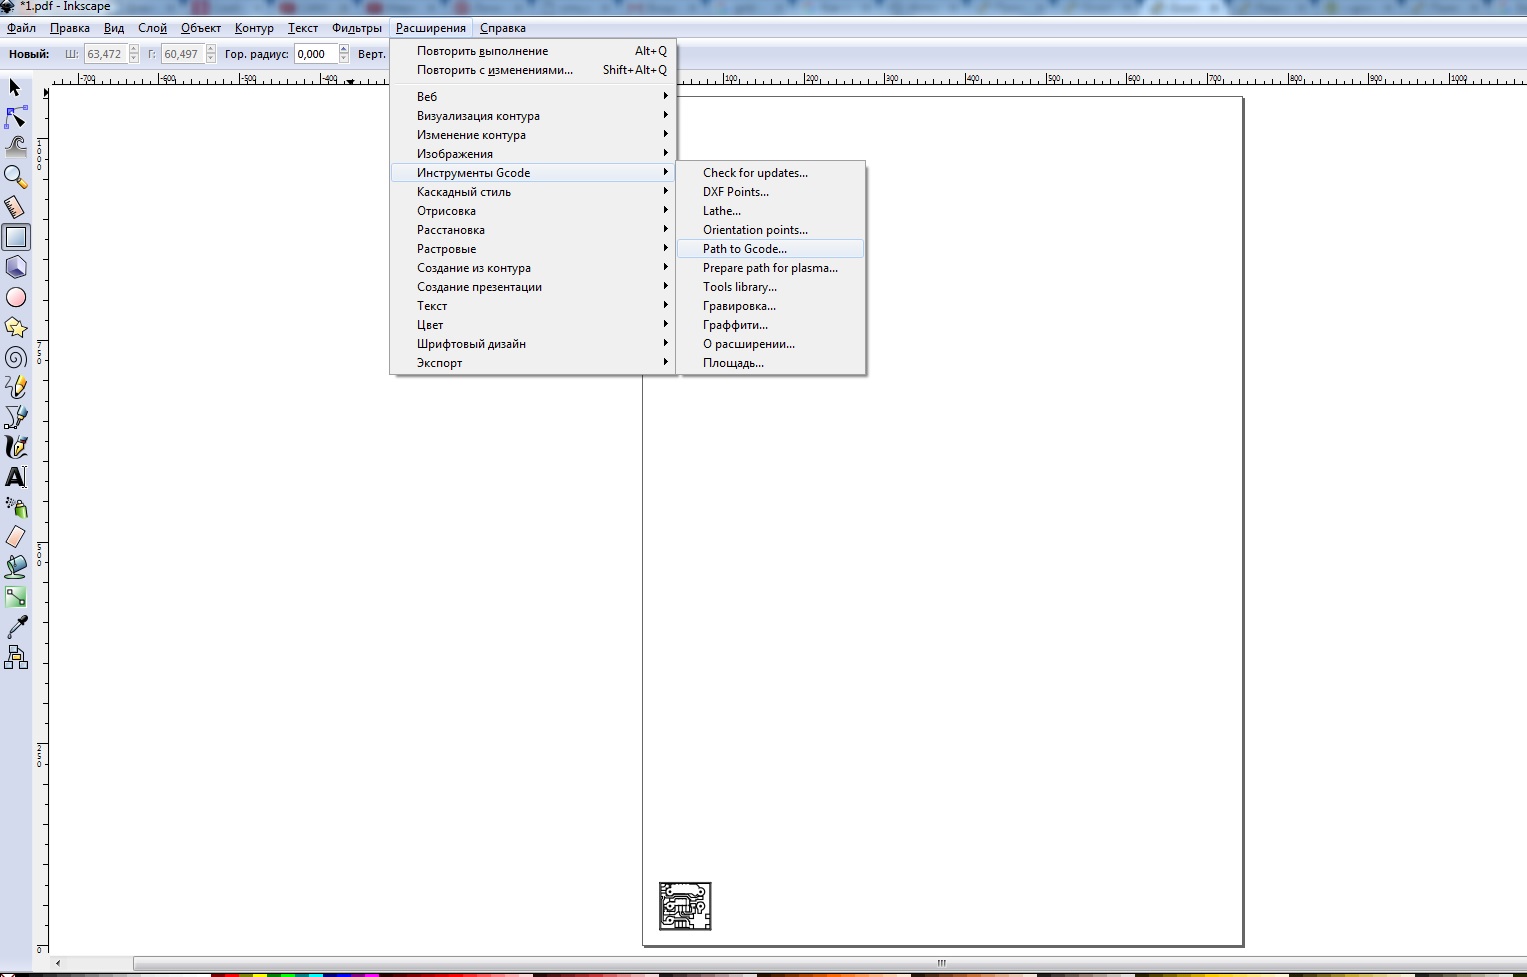
Task: Choose Гравировка…
Action: [771, 306]
